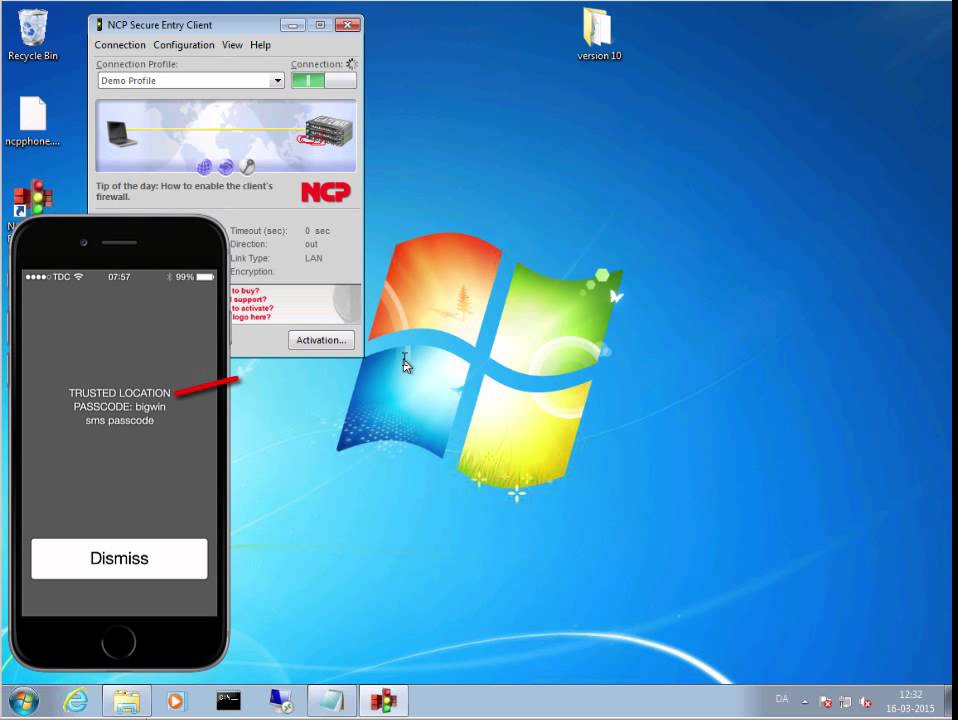Switch to NCP client taskbar button

pyautogui.click(x=384, y=701)
